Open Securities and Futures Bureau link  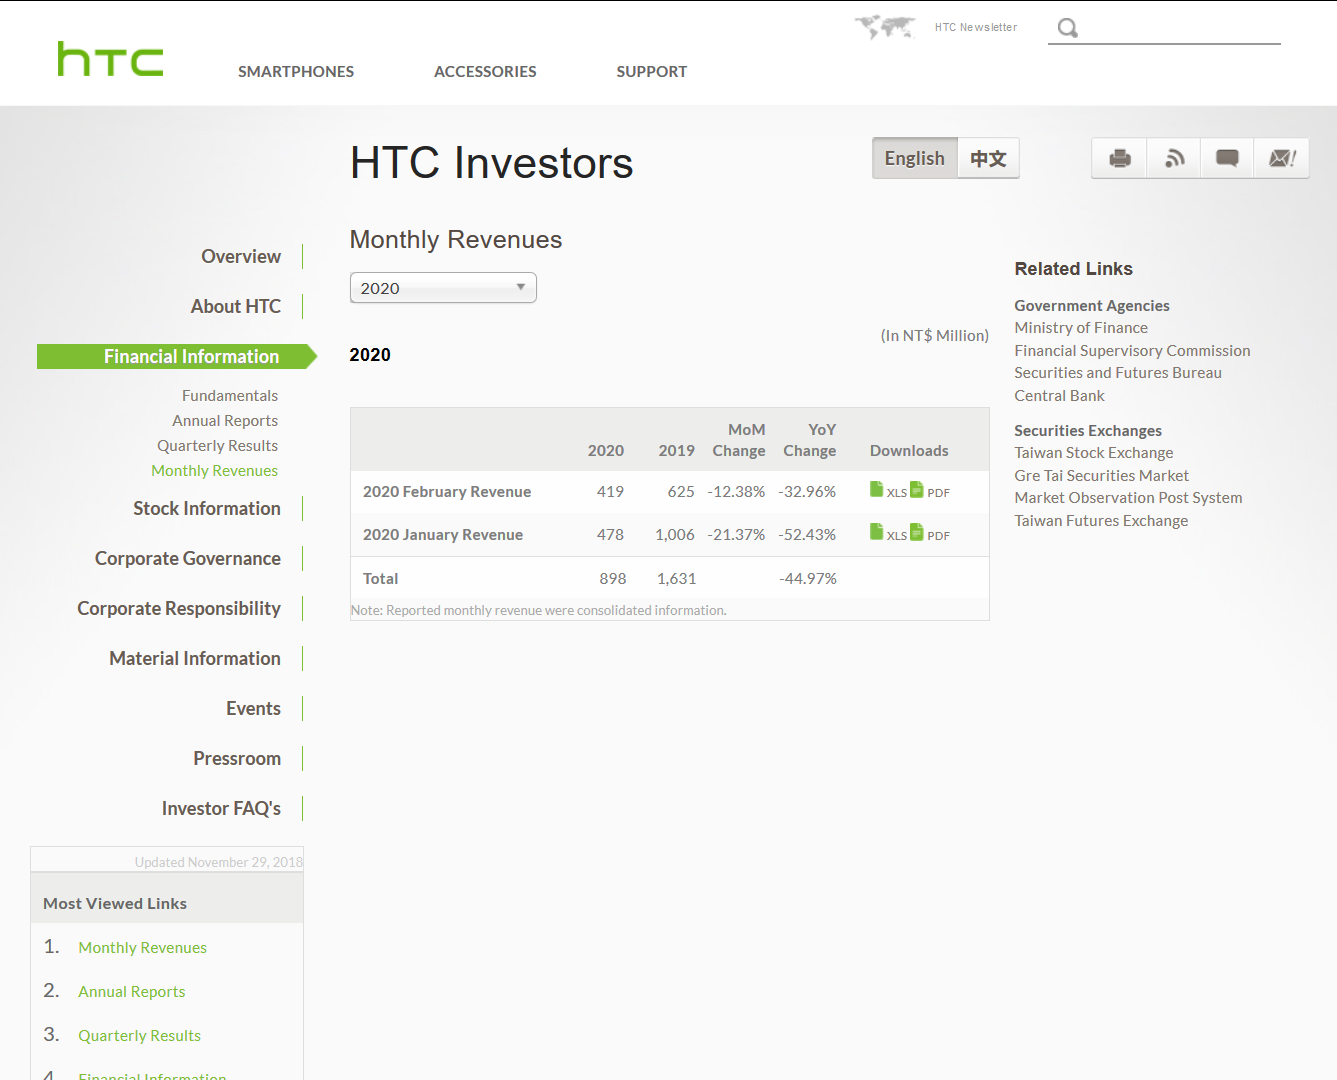(1118, 373)
